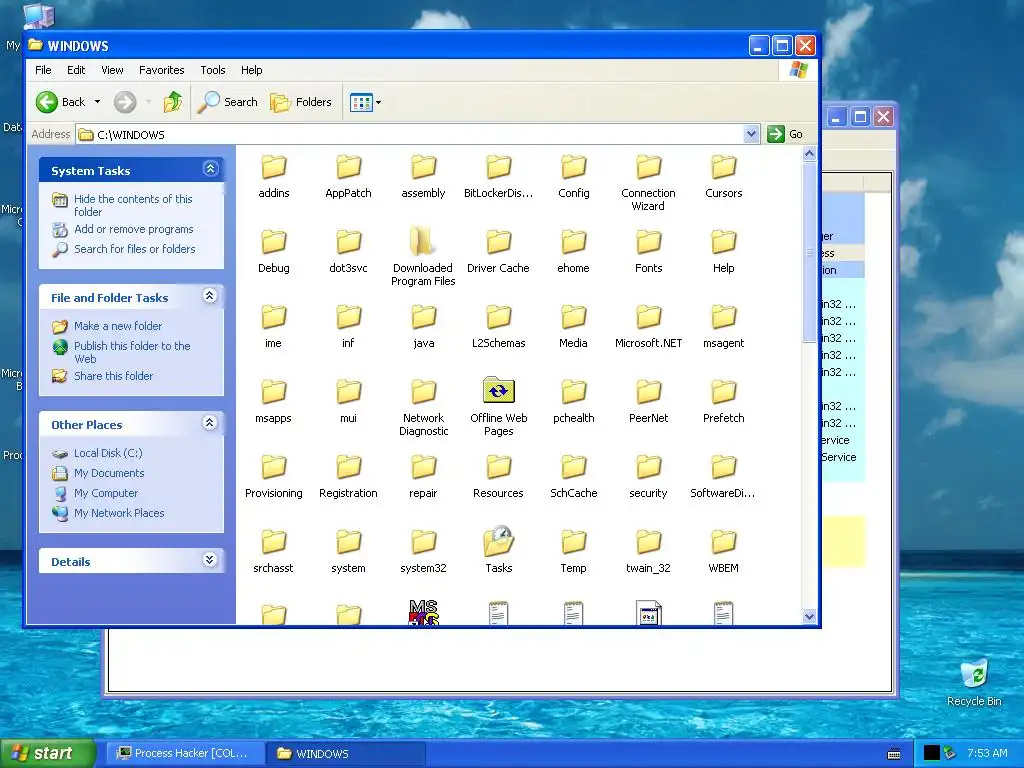1024x768 pixels.
Task: Select the security folder icon
Action: [x=648, y=467]
